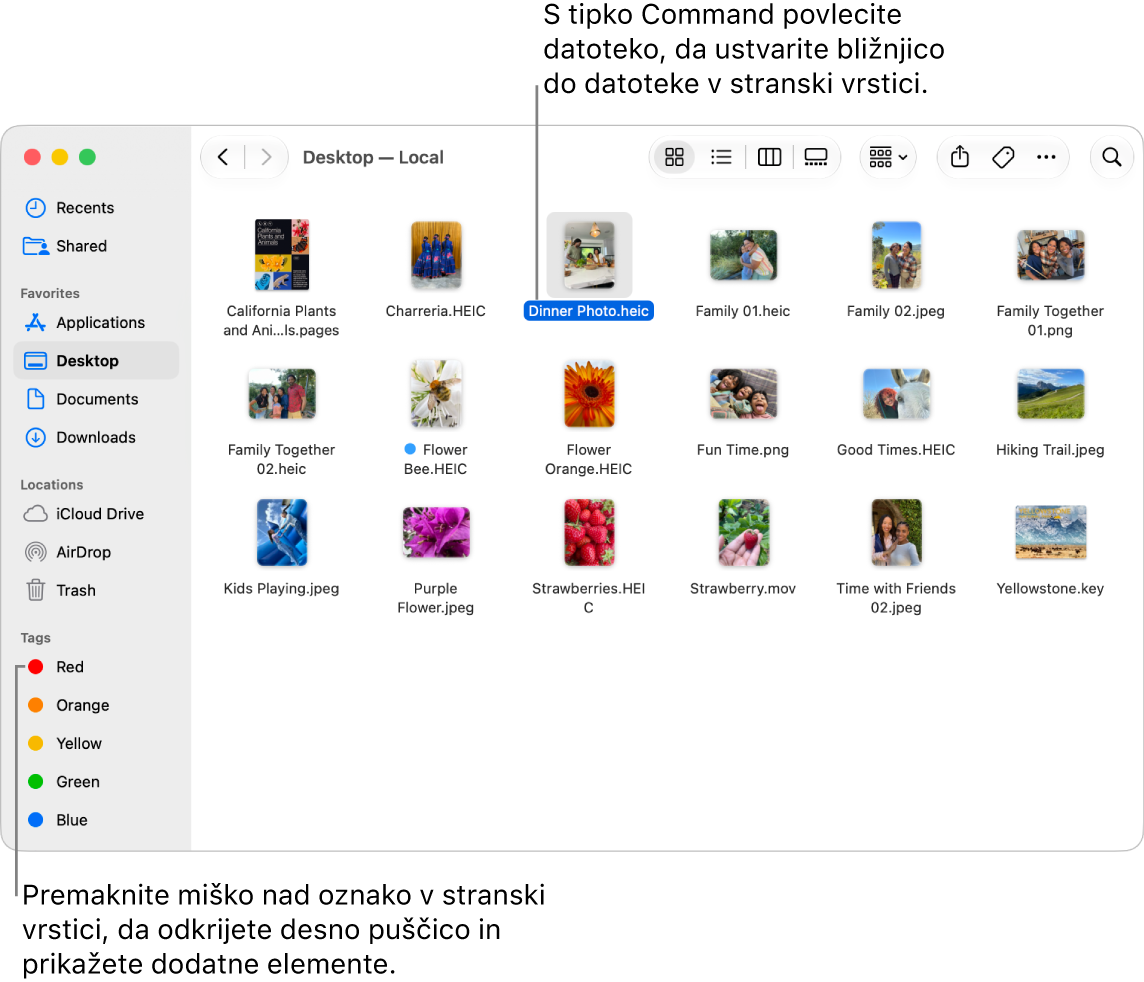Switch to column view
Image resolution: width=1144 pixels, height=982 pixels.
(x=769, y=157)
